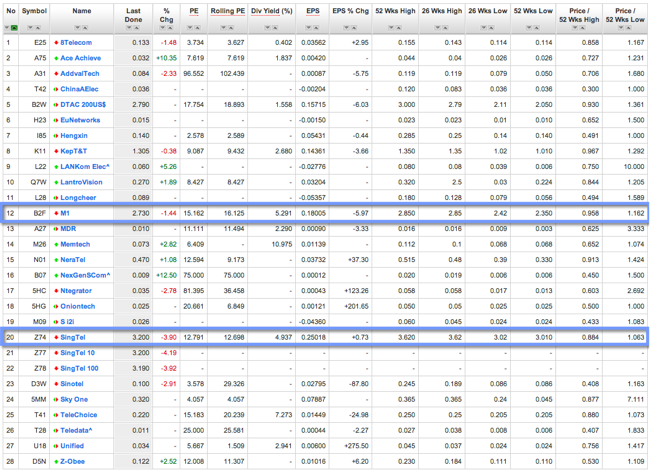650x472 pixels.
Task: Click the underlined EPS header label
Action: tap(313, 11)
